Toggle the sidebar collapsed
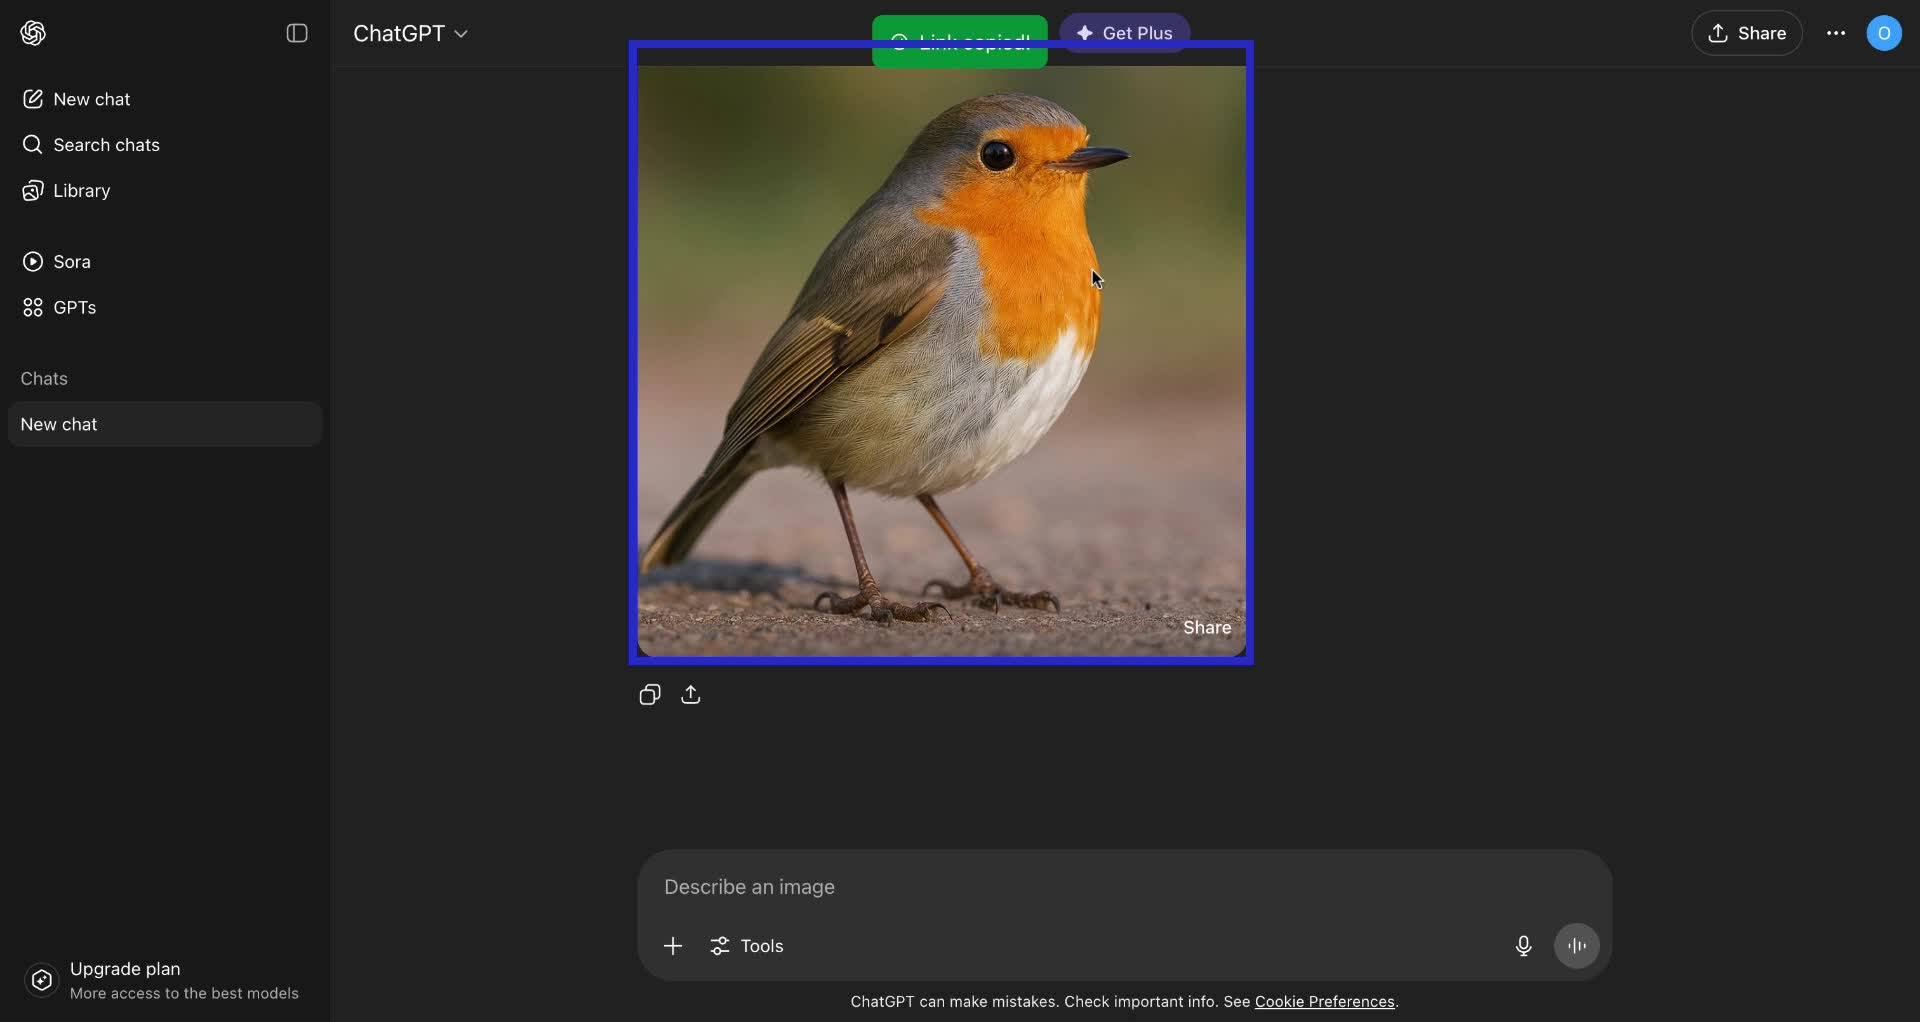Image resolution: width=1920 pixels, height=1022 pixels. 297,33
